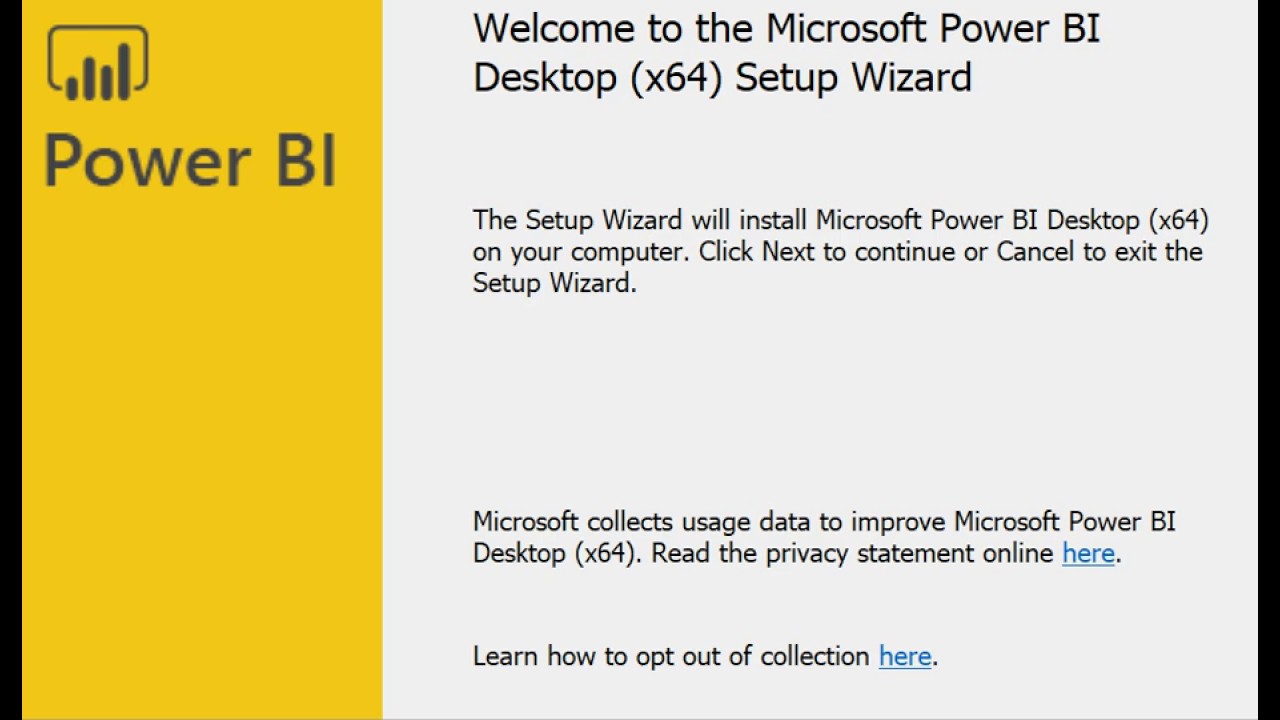Follow the opt out of collection "here" link
The height and width of the screenshot is (720, 1280).
tap(905, 656)
